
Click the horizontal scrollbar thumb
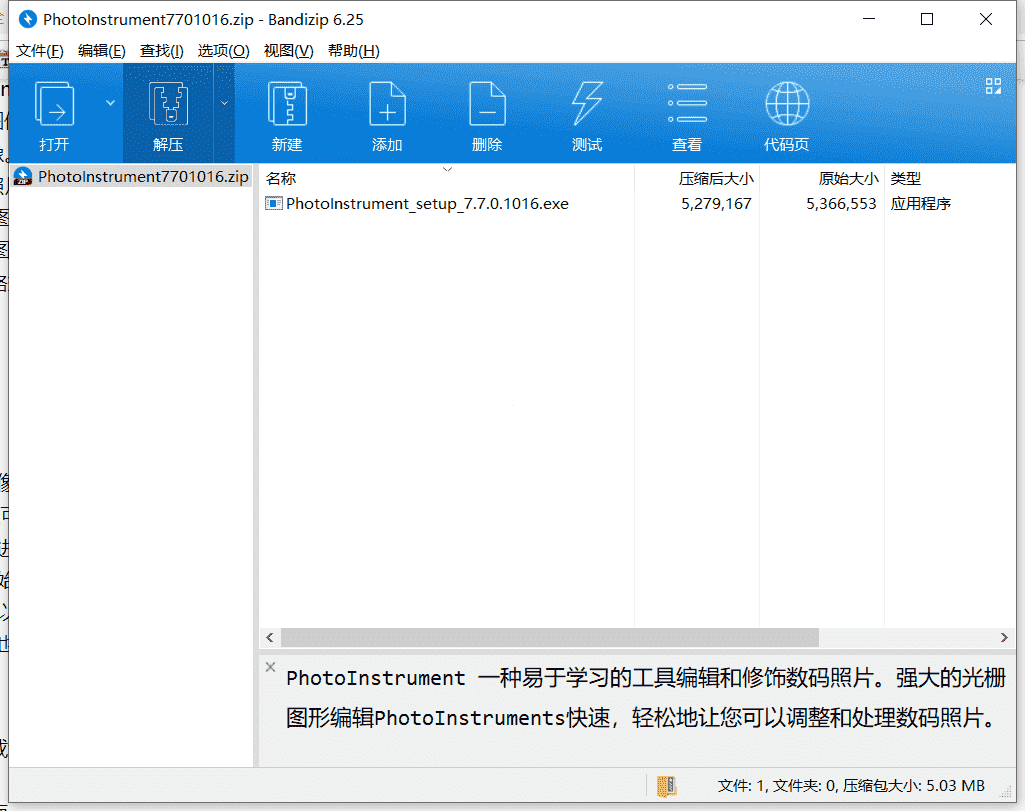click(550, 637)
